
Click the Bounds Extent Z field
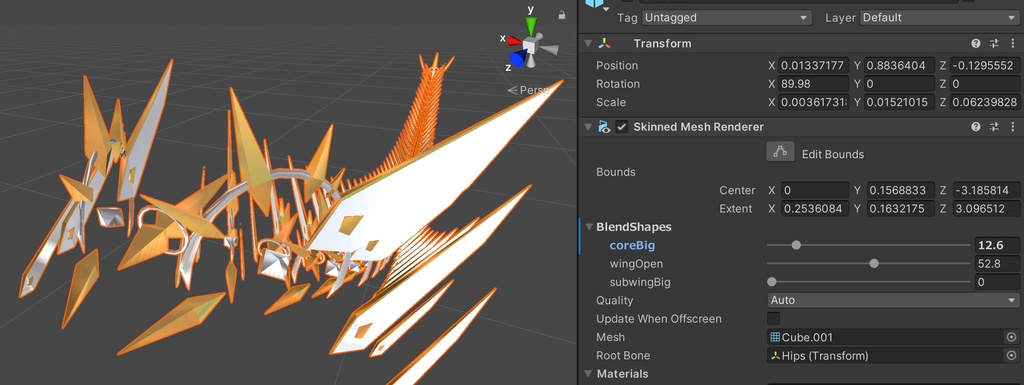coord(987,209)
